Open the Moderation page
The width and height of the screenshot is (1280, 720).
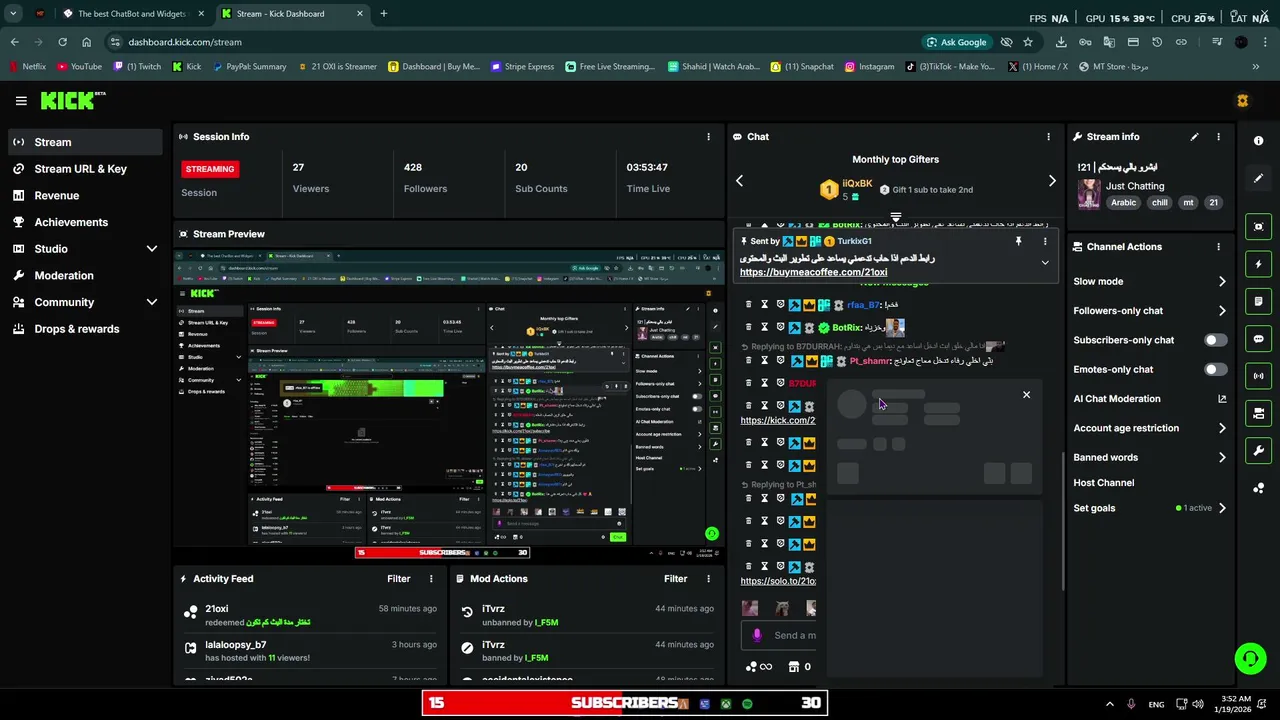pyautogui.click(x=85, y=276)
